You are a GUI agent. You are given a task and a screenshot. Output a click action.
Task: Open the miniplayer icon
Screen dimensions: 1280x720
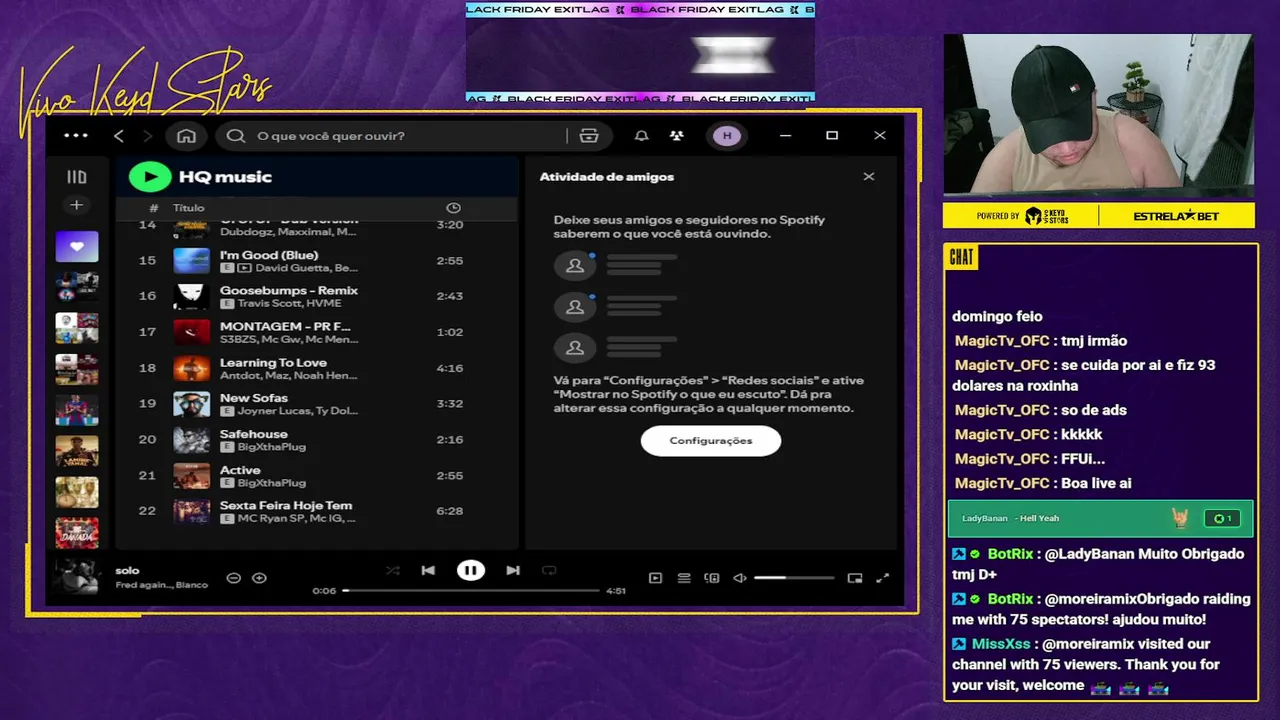[855, 578]
